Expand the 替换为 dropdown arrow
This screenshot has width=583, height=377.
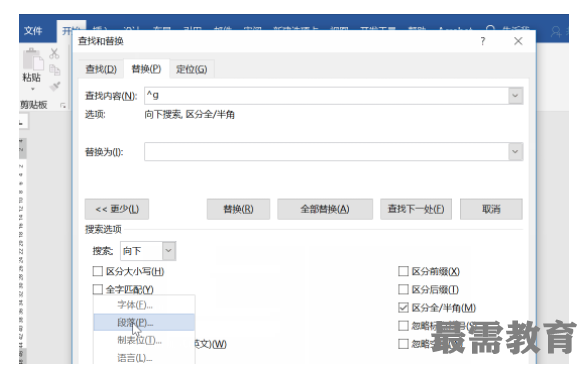(515, 152)
